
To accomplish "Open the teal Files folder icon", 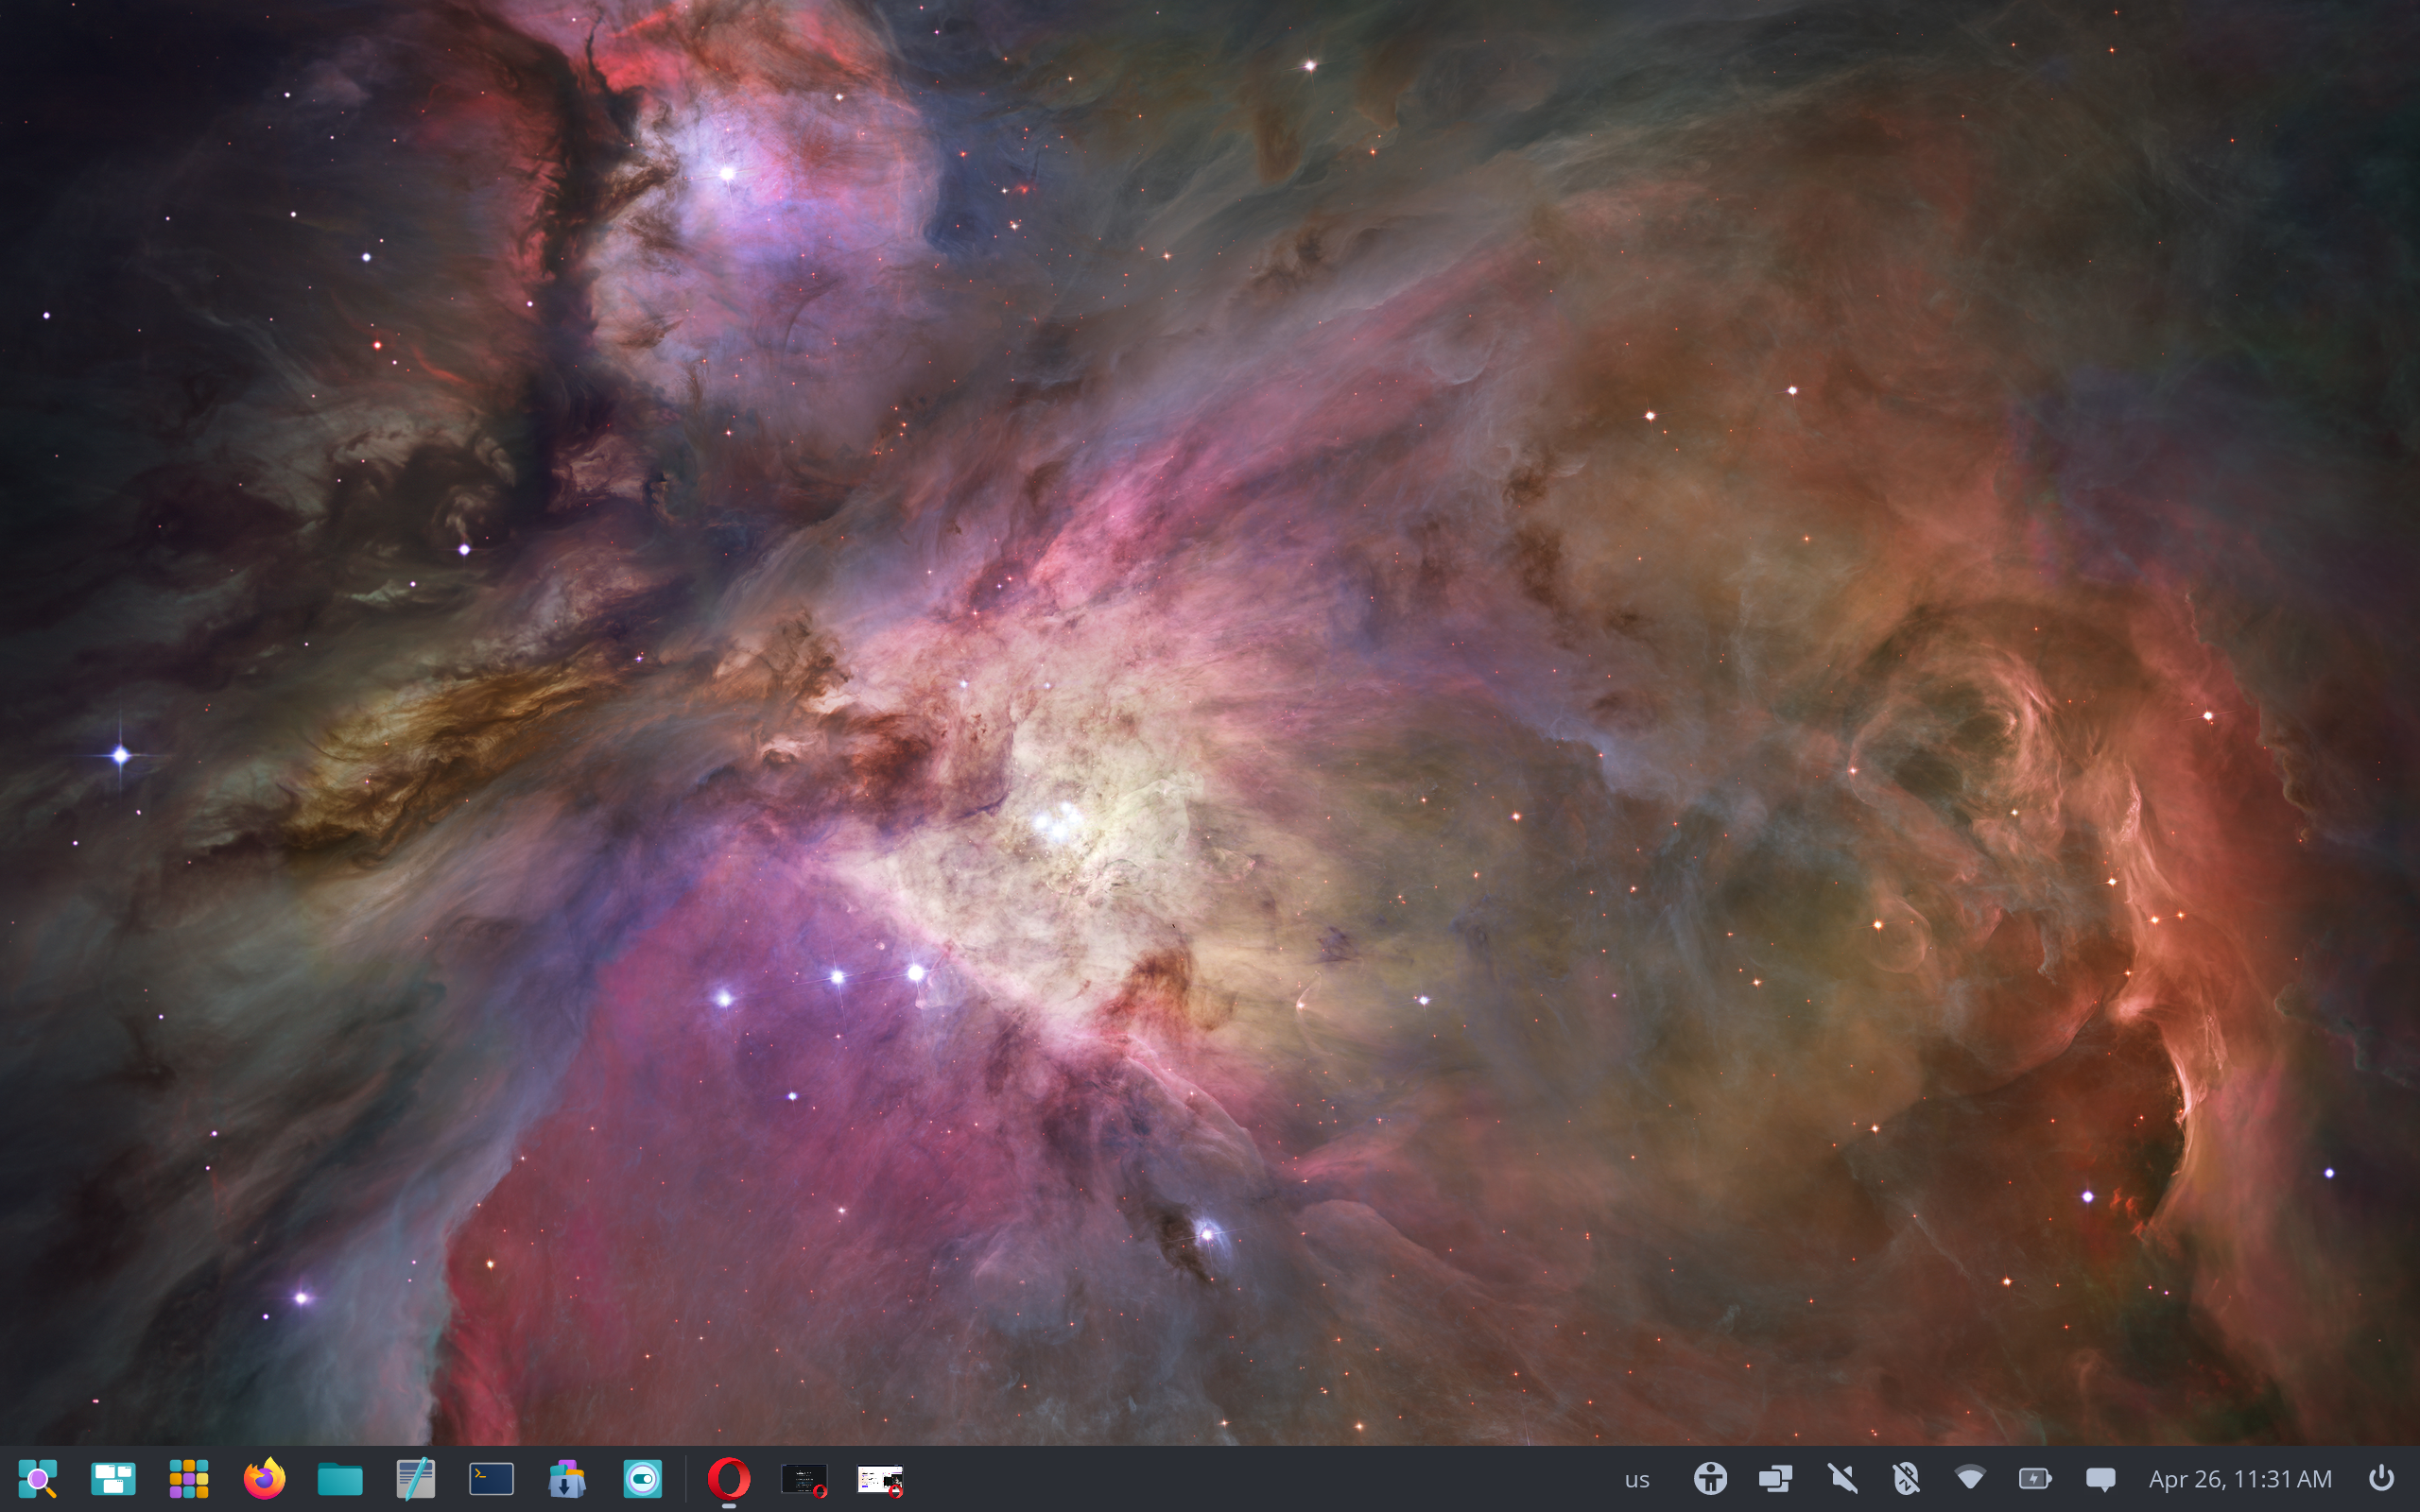I will (x=340, y=1478).
